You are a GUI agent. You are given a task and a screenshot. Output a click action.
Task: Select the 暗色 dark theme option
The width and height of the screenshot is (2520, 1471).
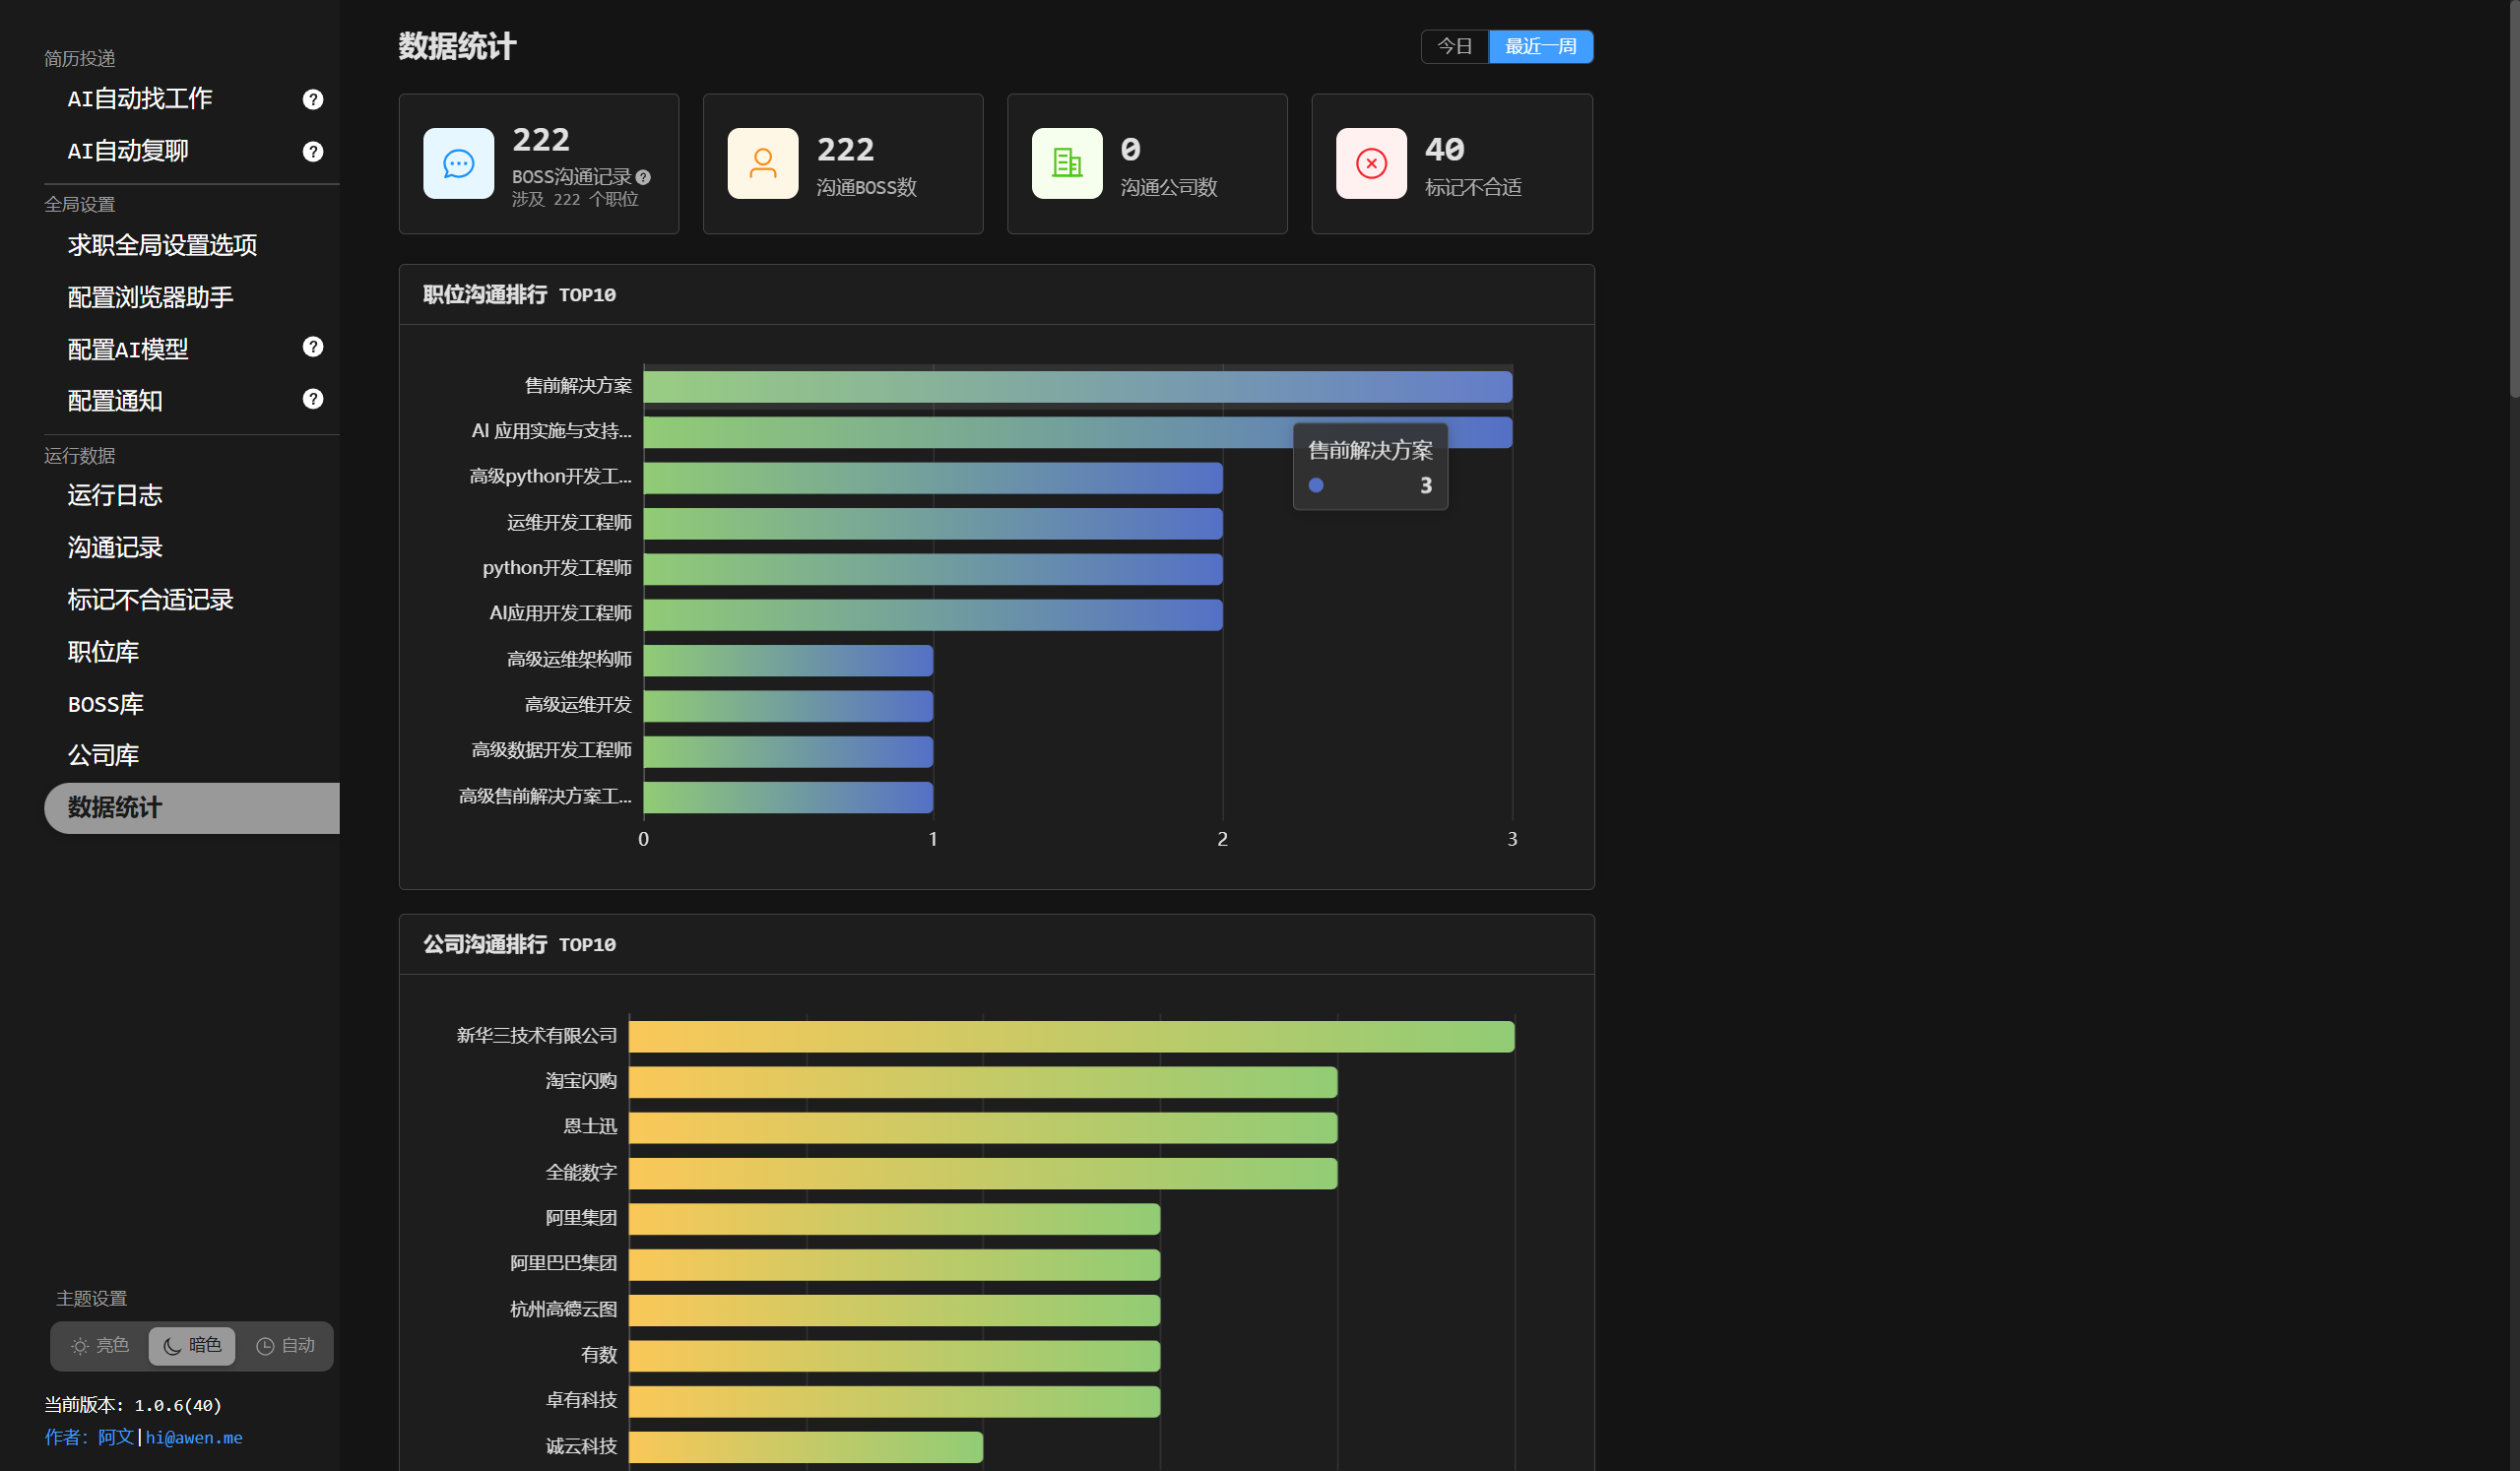tap(192, 1346)
